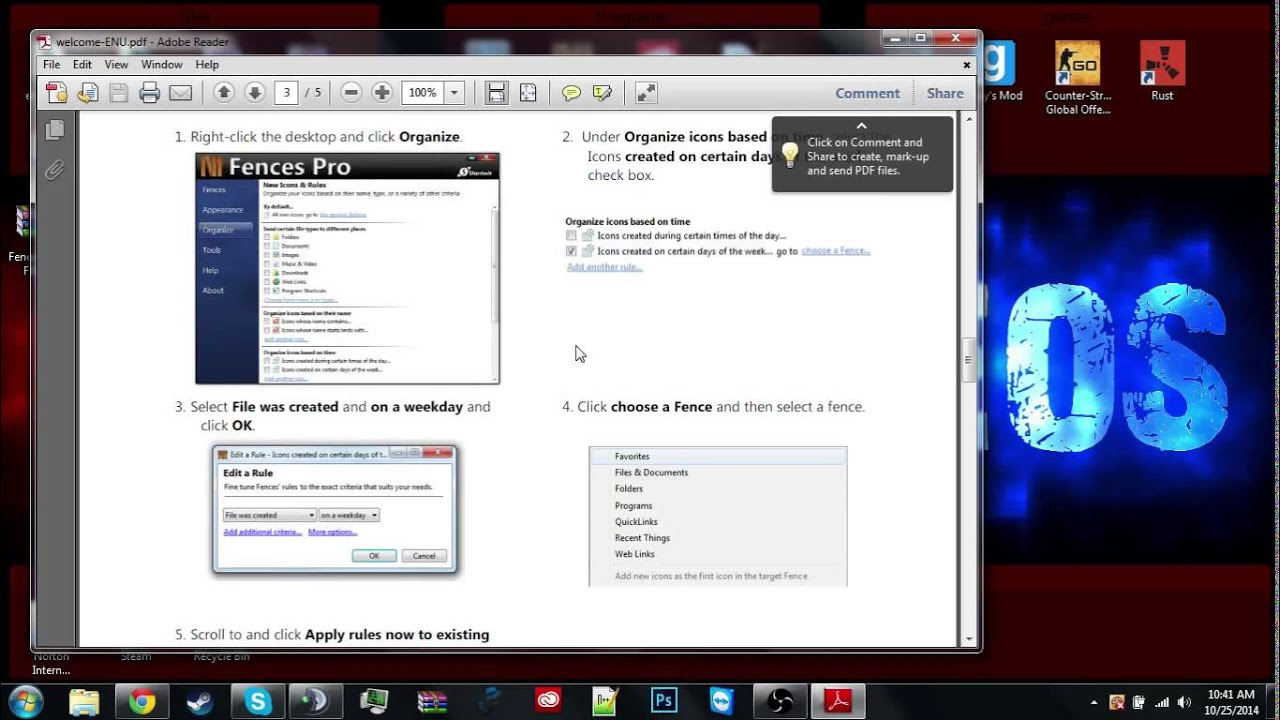Show hidden system tray icons arrow
Image resolution: width=1280 pixels, height=720 pixels.
coord(1094,702)
